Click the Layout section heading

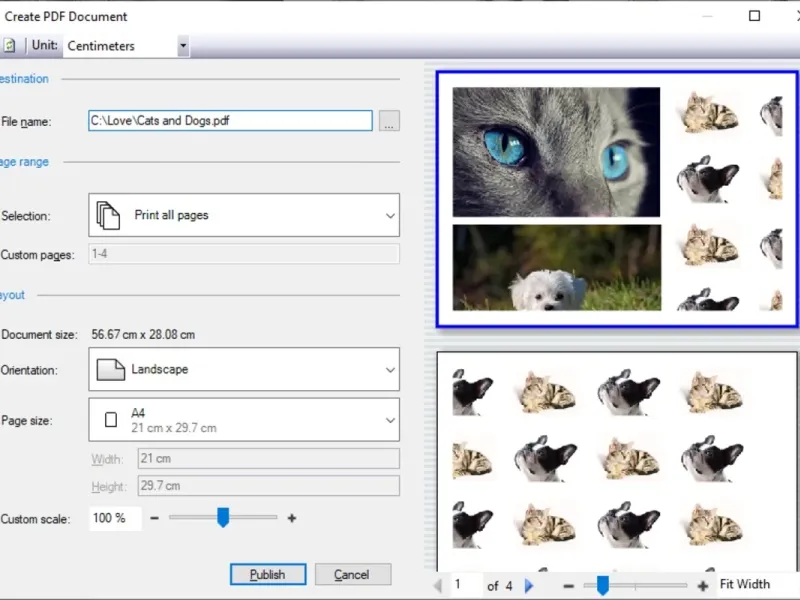(12, 295)
